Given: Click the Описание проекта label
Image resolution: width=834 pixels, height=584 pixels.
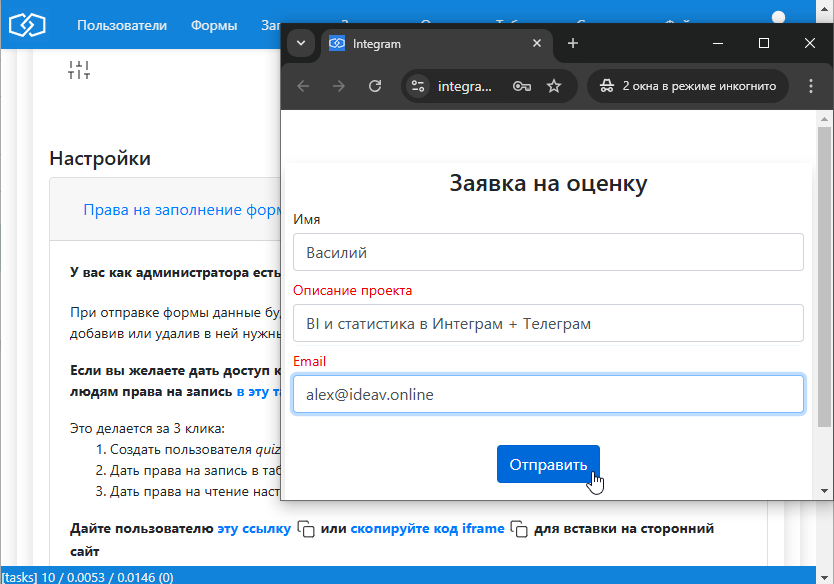Looking at the screenshot, I should 353,290.
